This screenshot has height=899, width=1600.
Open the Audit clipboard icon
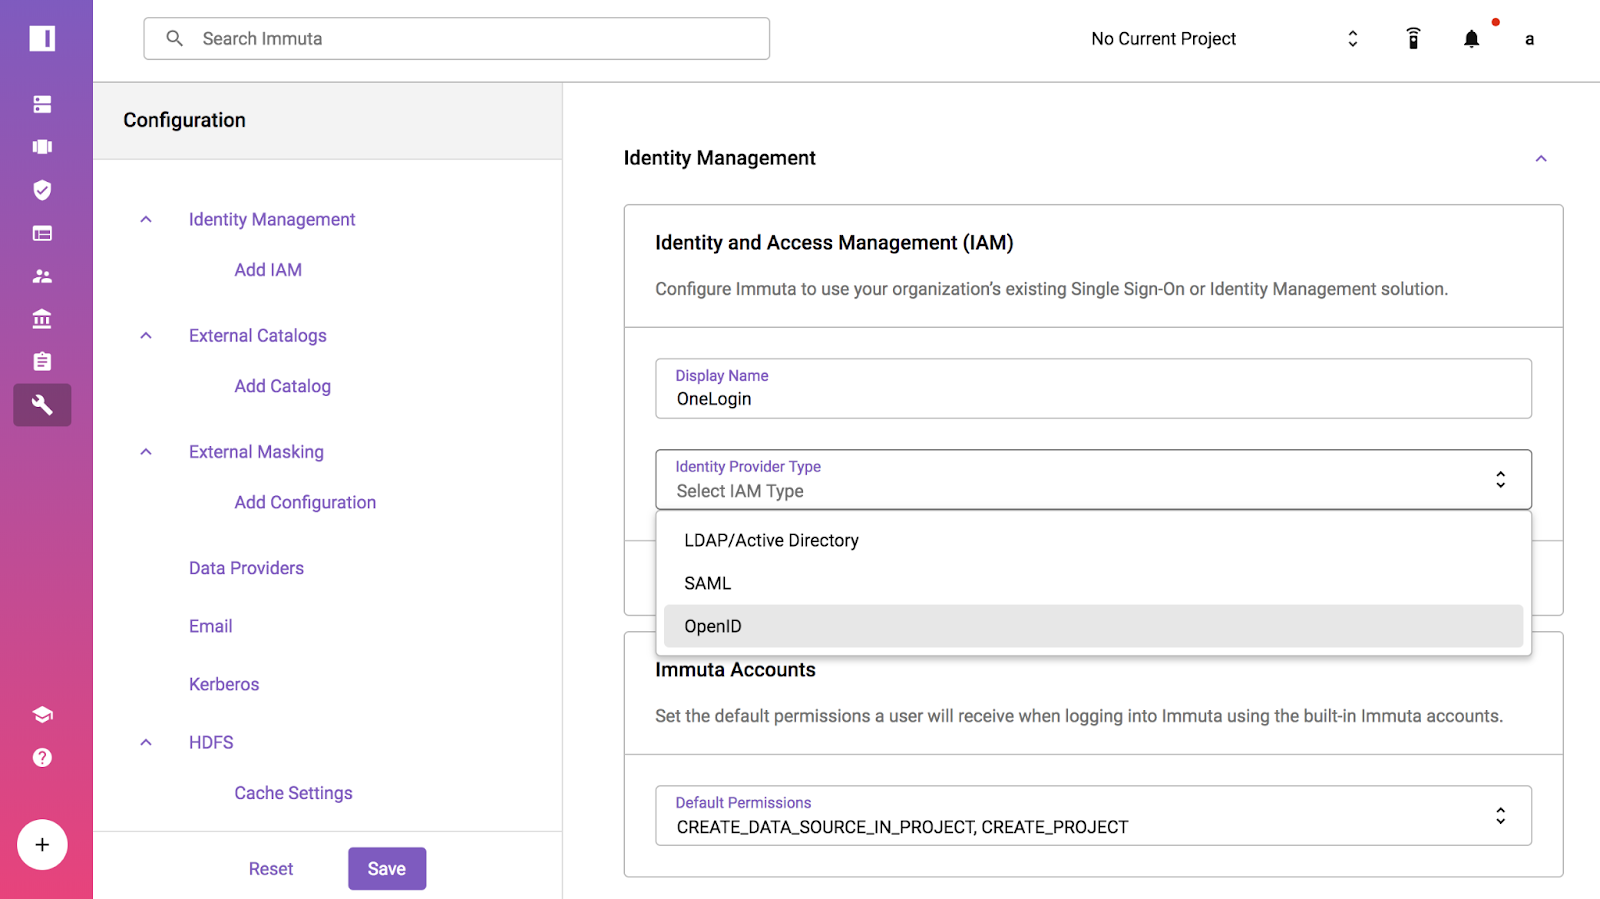click(42, 361)
